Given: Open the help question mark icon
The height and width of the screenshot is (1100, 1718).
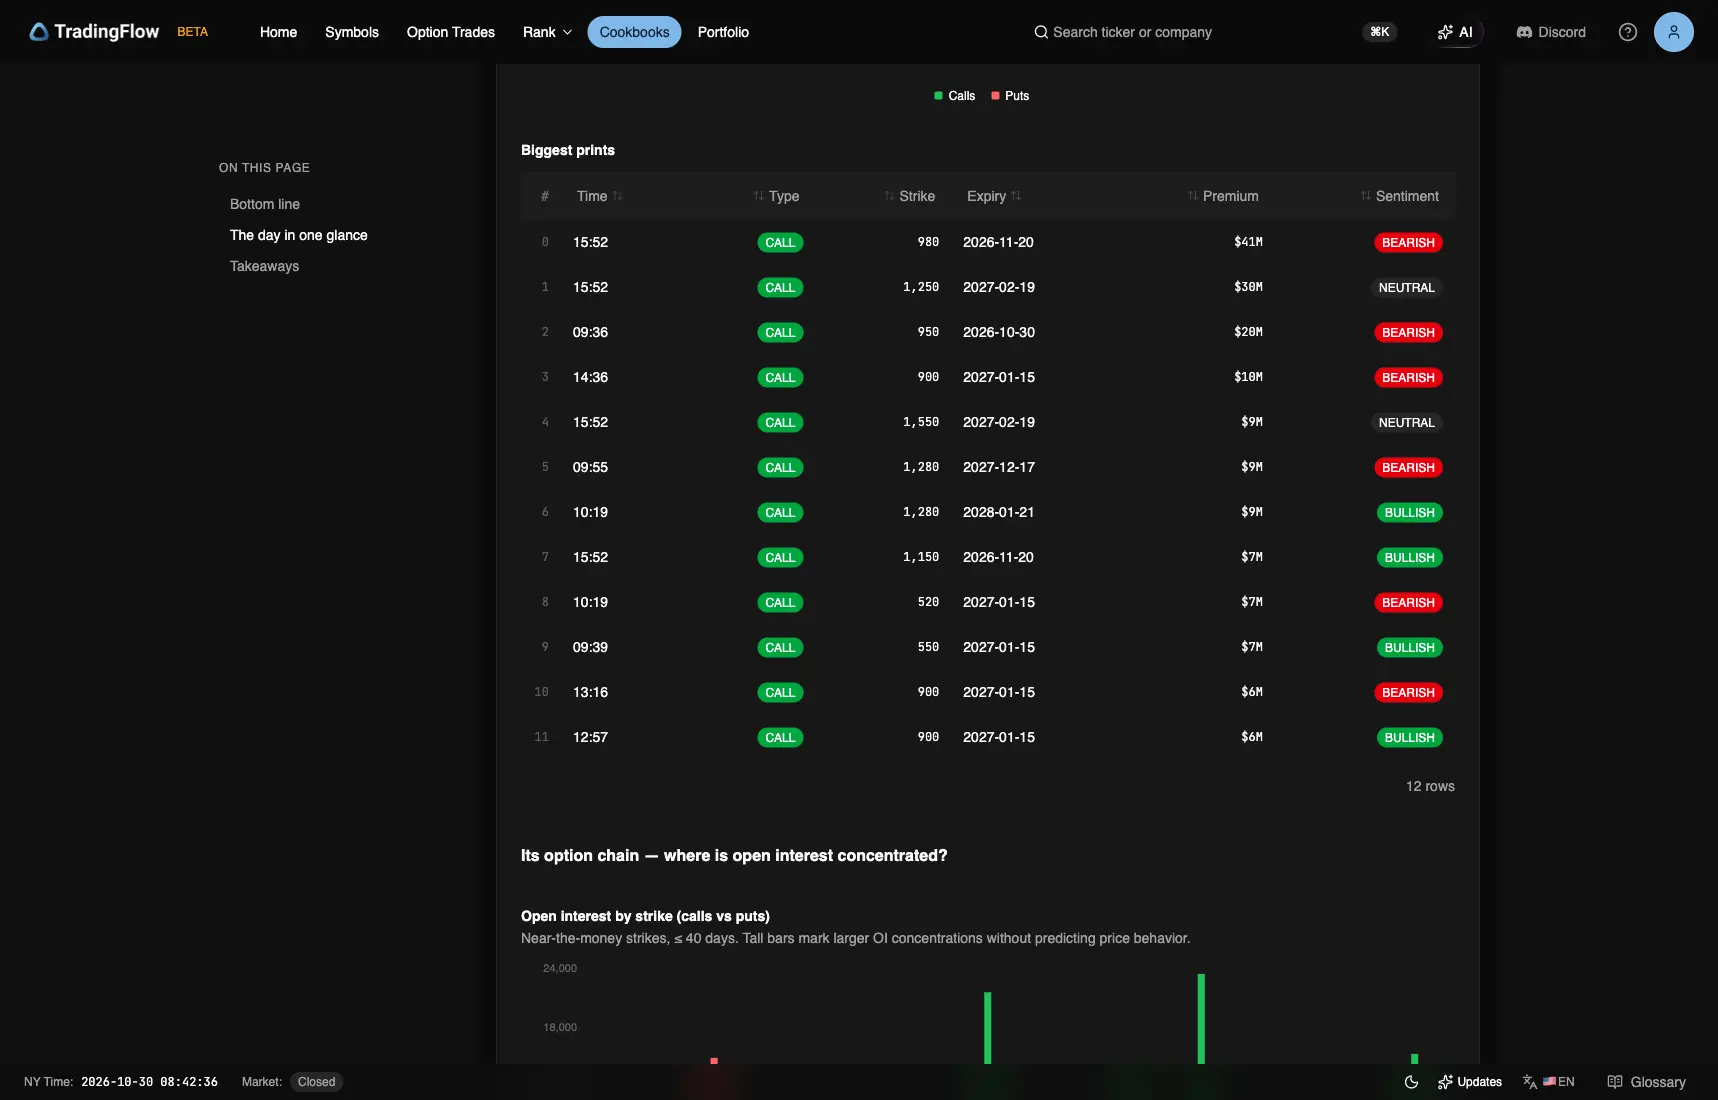Looking at the screenshot, I should coord(1628,32).
